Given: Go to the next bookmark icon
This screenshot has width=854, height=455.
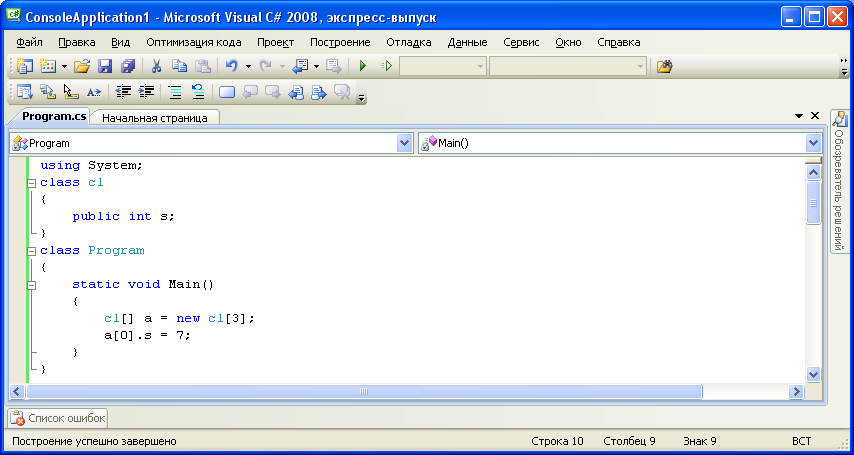Looking at the screenshot, I should coord(273,92).
